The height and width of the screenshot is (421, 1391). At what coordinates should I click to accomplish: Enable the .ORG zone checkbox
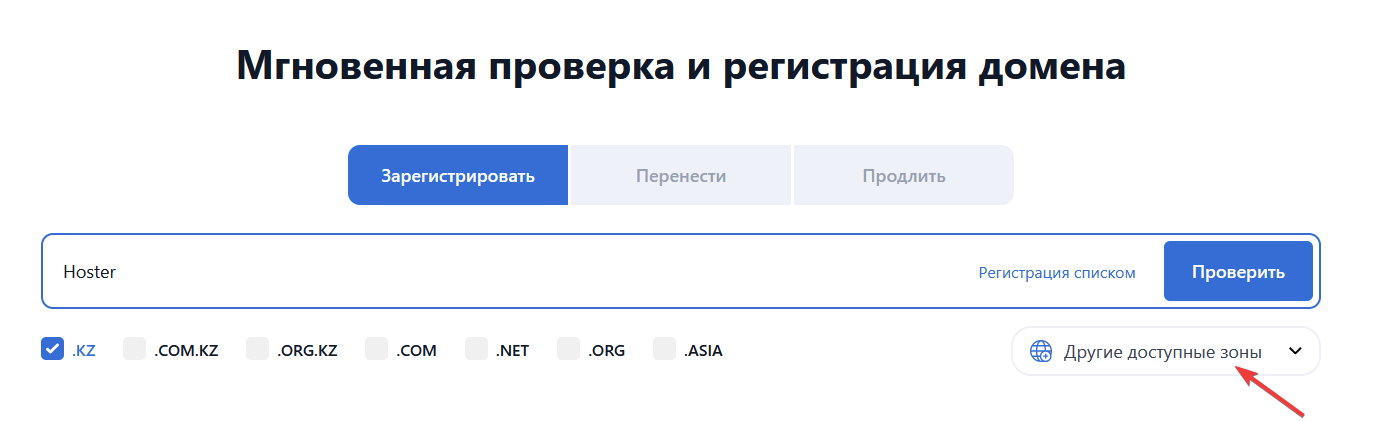tap(569, 349)
